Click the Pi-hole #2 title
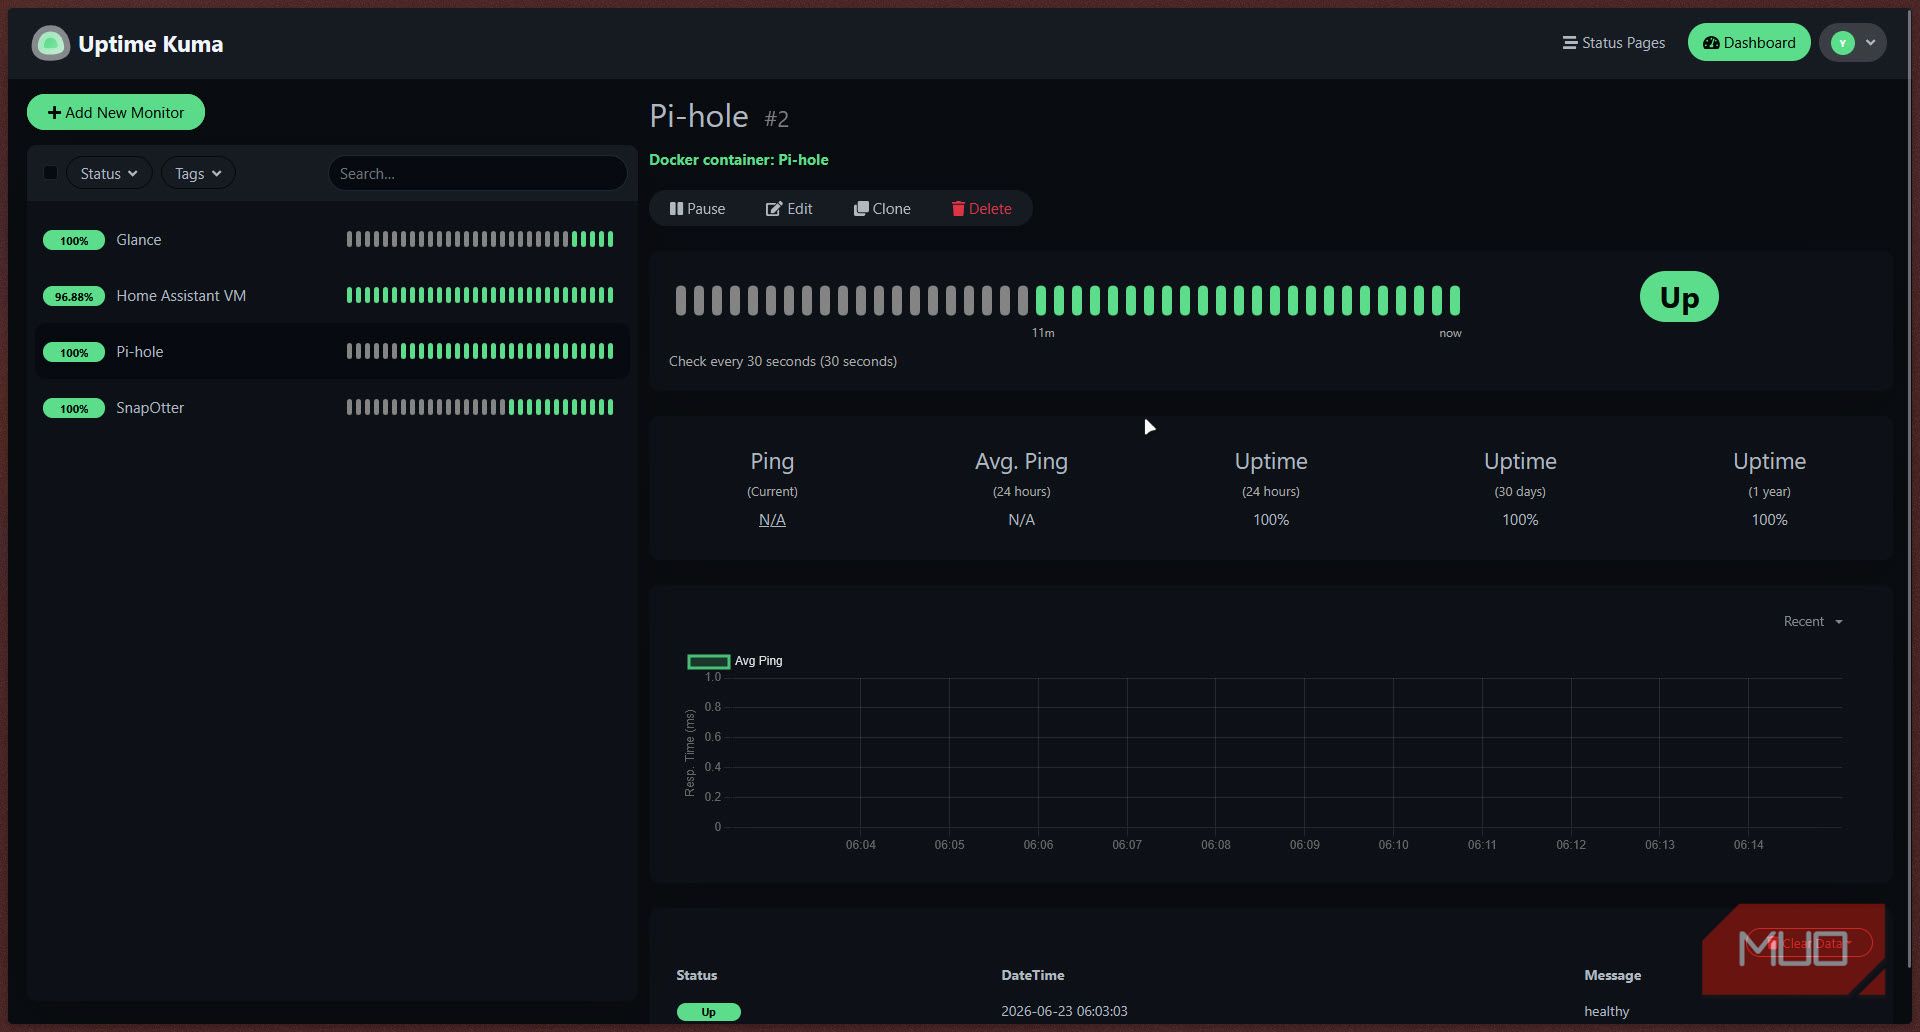The height and width of the screenshot is (1032, 1920). (719, 116)
